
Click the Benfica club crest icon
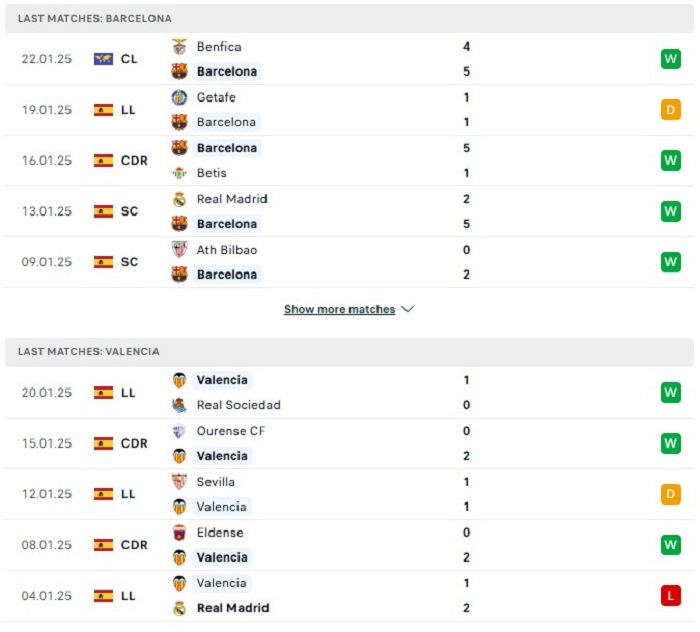point(179,46)
